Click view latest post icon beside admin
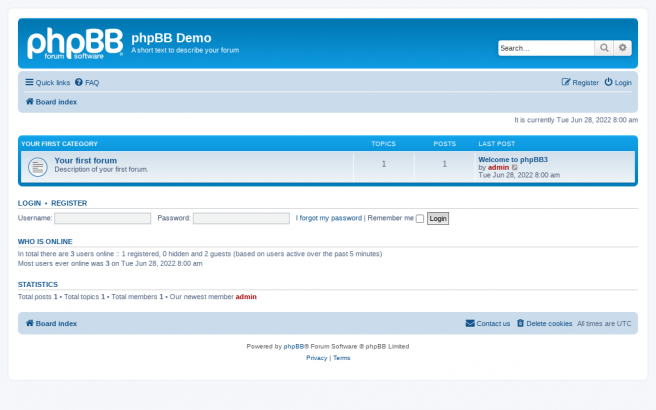656x410 pixels. coord(515,167)
